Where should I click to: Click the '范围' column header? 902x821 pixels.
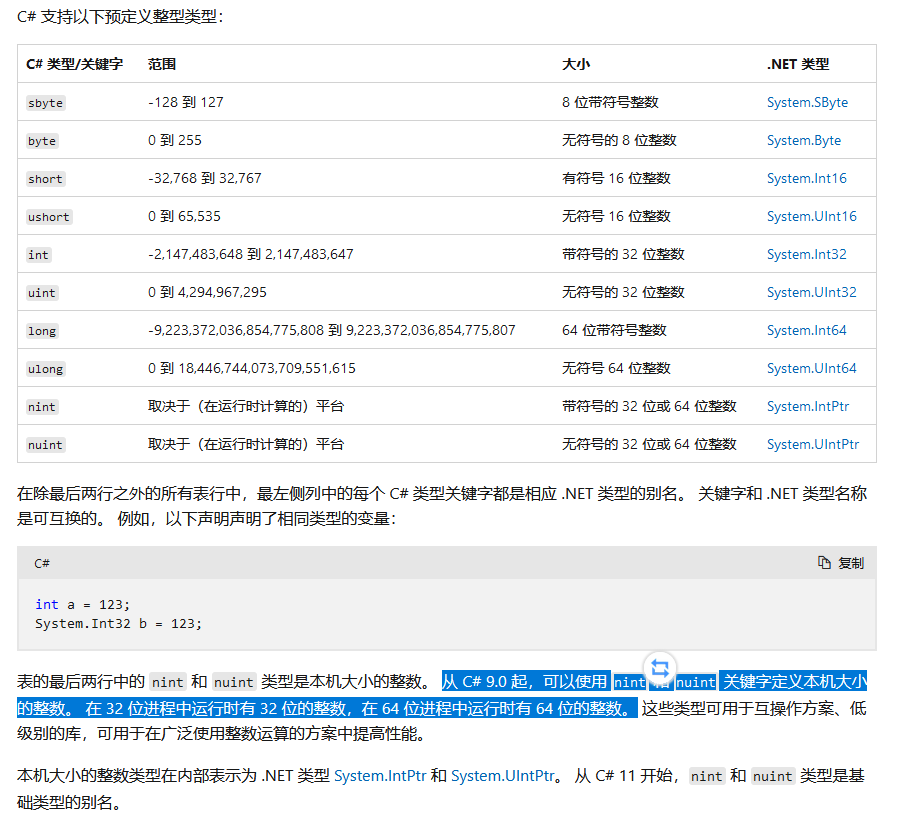pos(162,64)
